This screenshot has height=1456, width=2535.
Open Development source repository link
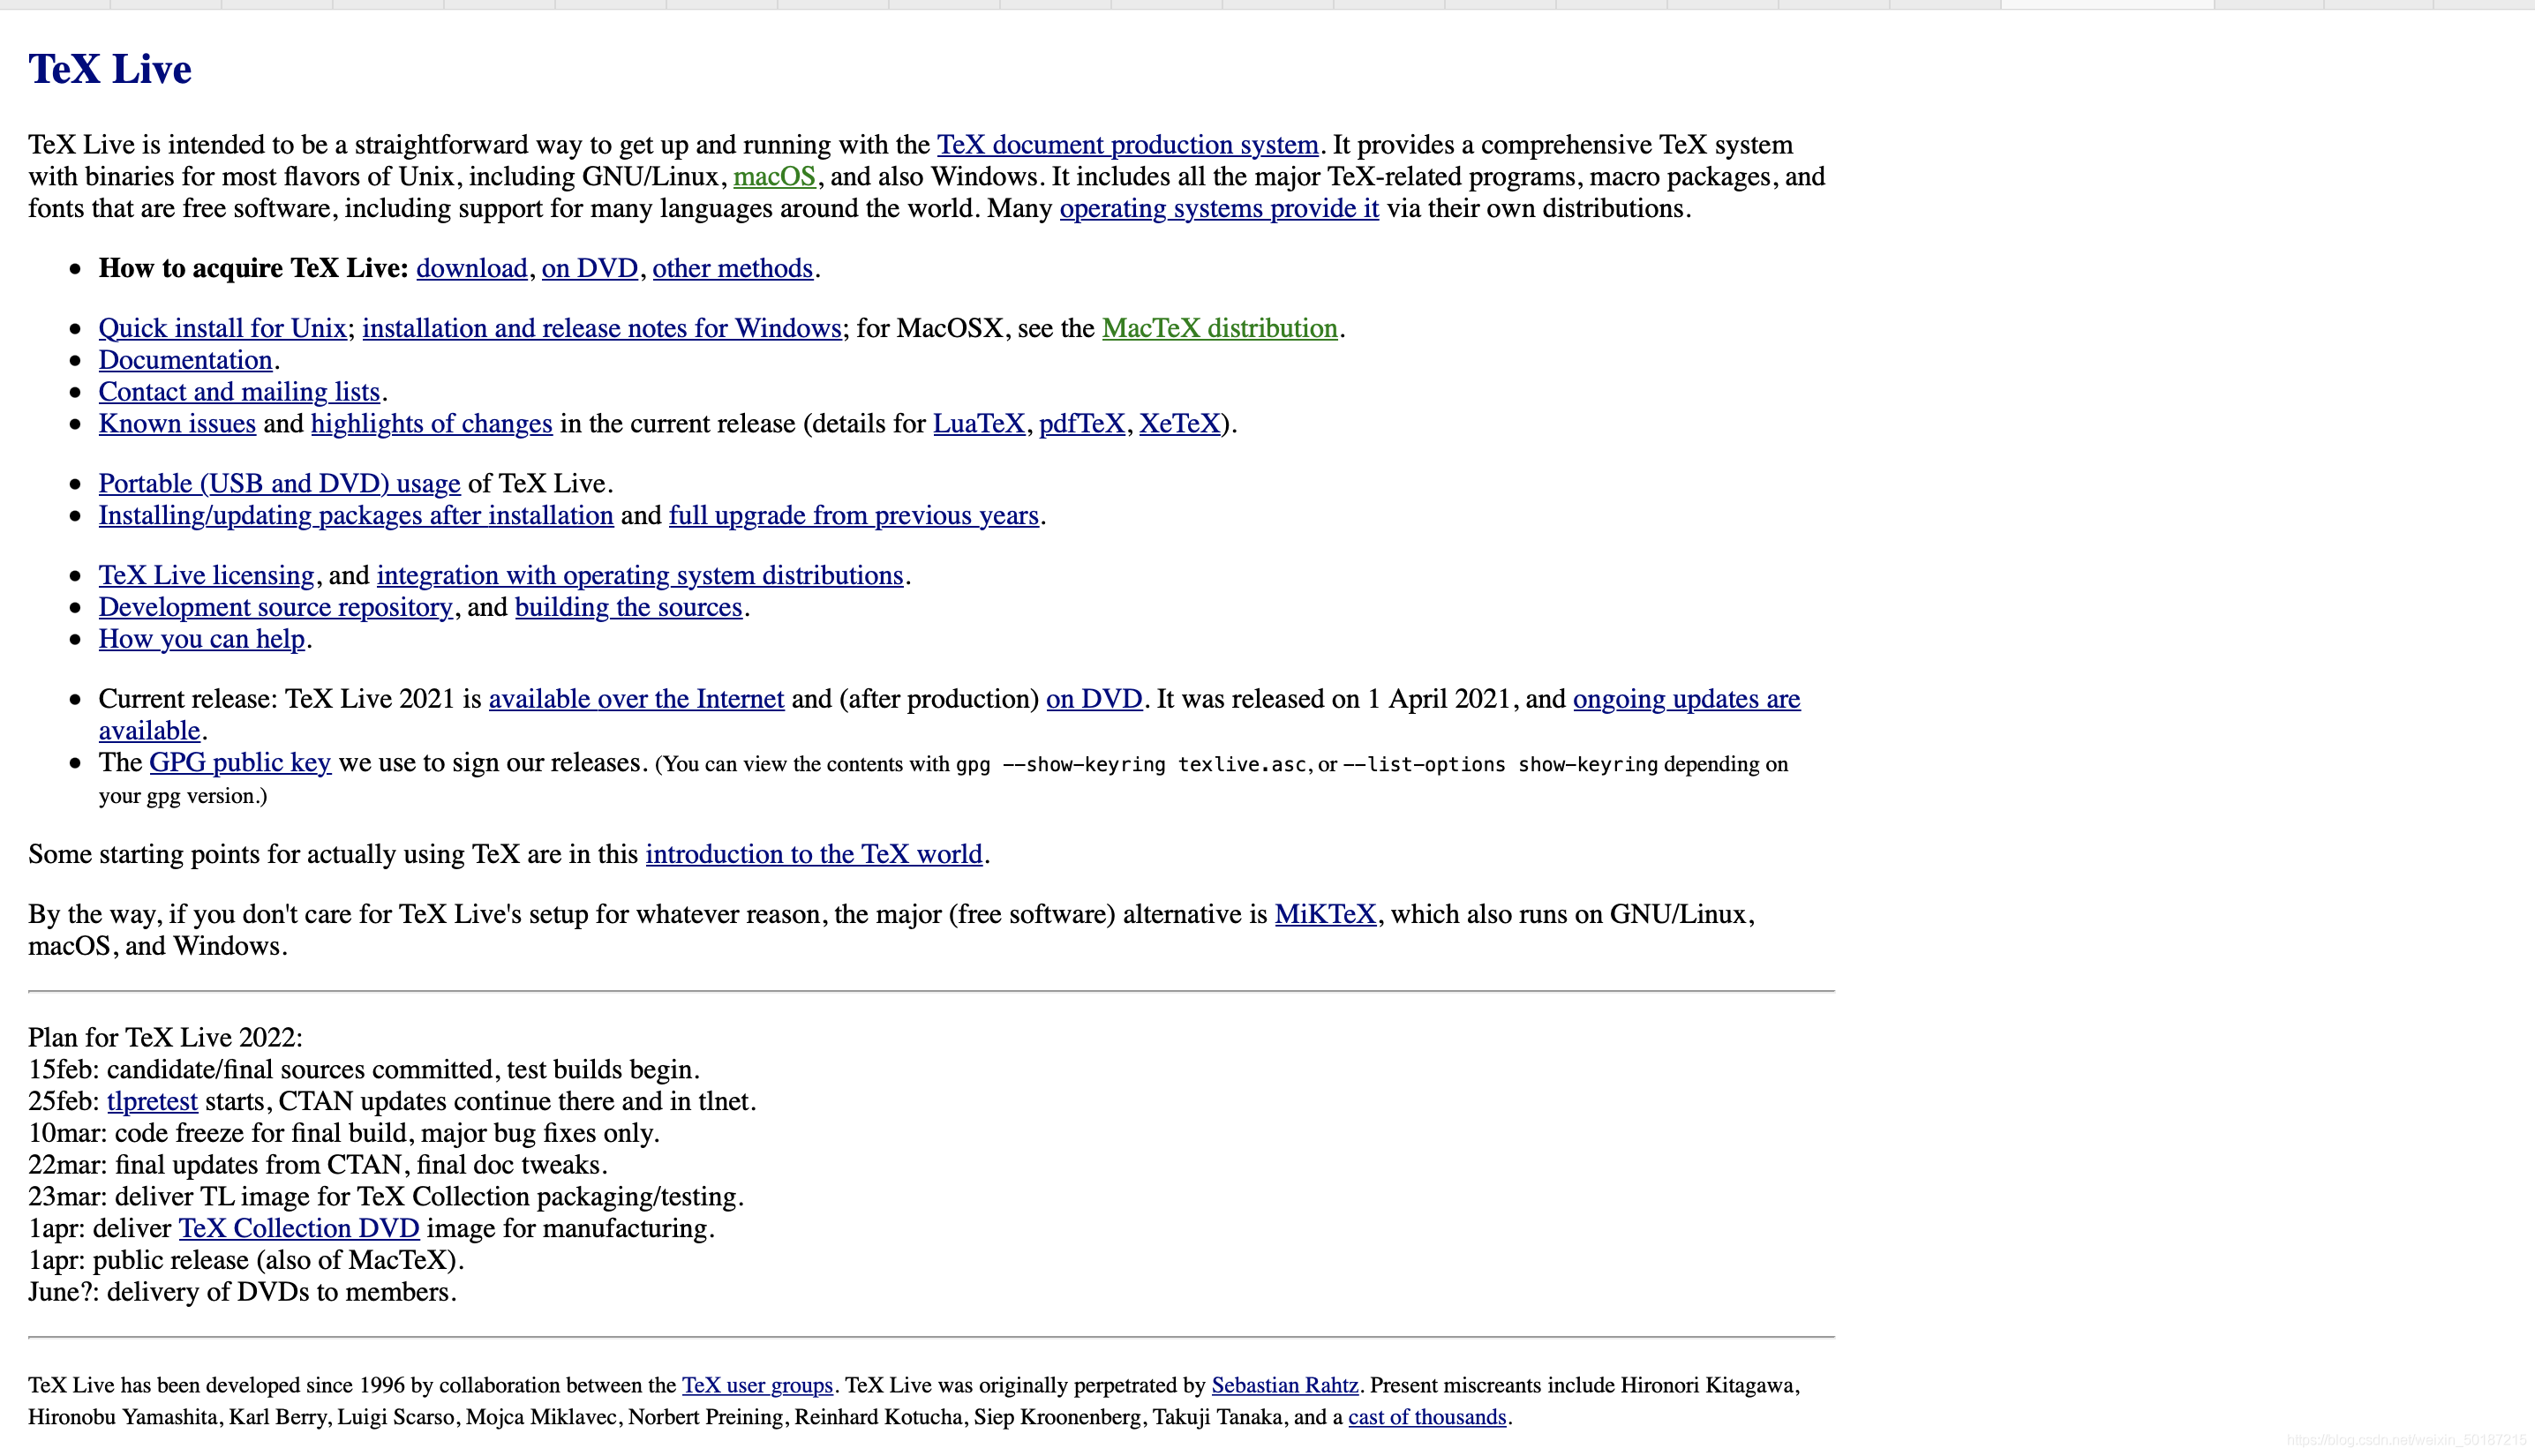[x=275, y=608]
